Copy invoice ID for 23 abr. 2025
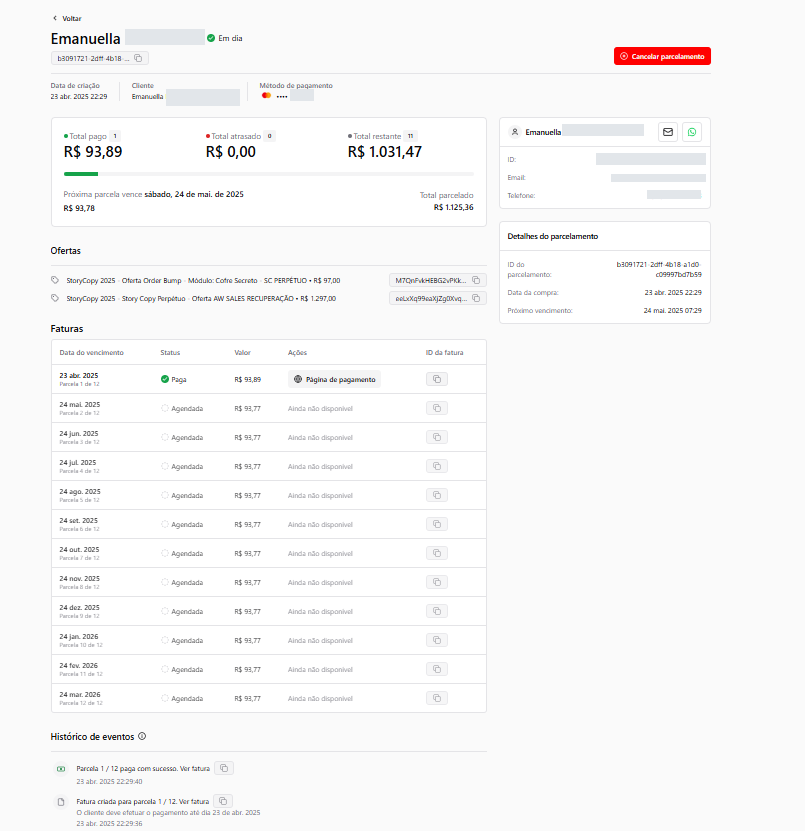This screenshot has width=805, height=831. tap(437, 379)
